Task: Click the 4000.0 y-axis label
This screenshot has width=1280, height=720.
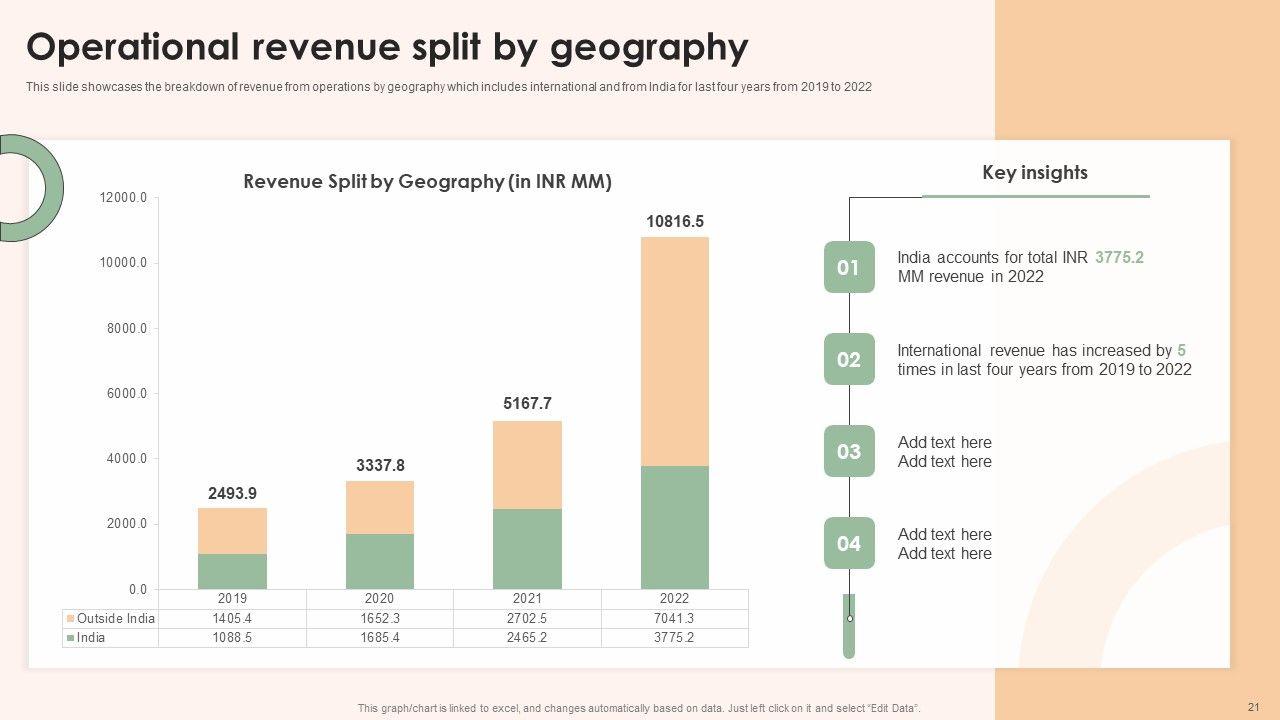Action: [127, 459]
